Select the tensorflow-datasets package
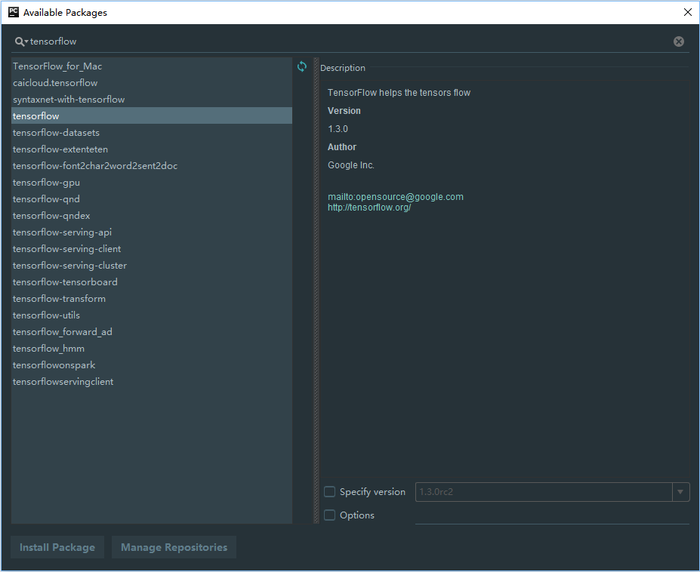The image size is (700, 572). tap(56, 133)
